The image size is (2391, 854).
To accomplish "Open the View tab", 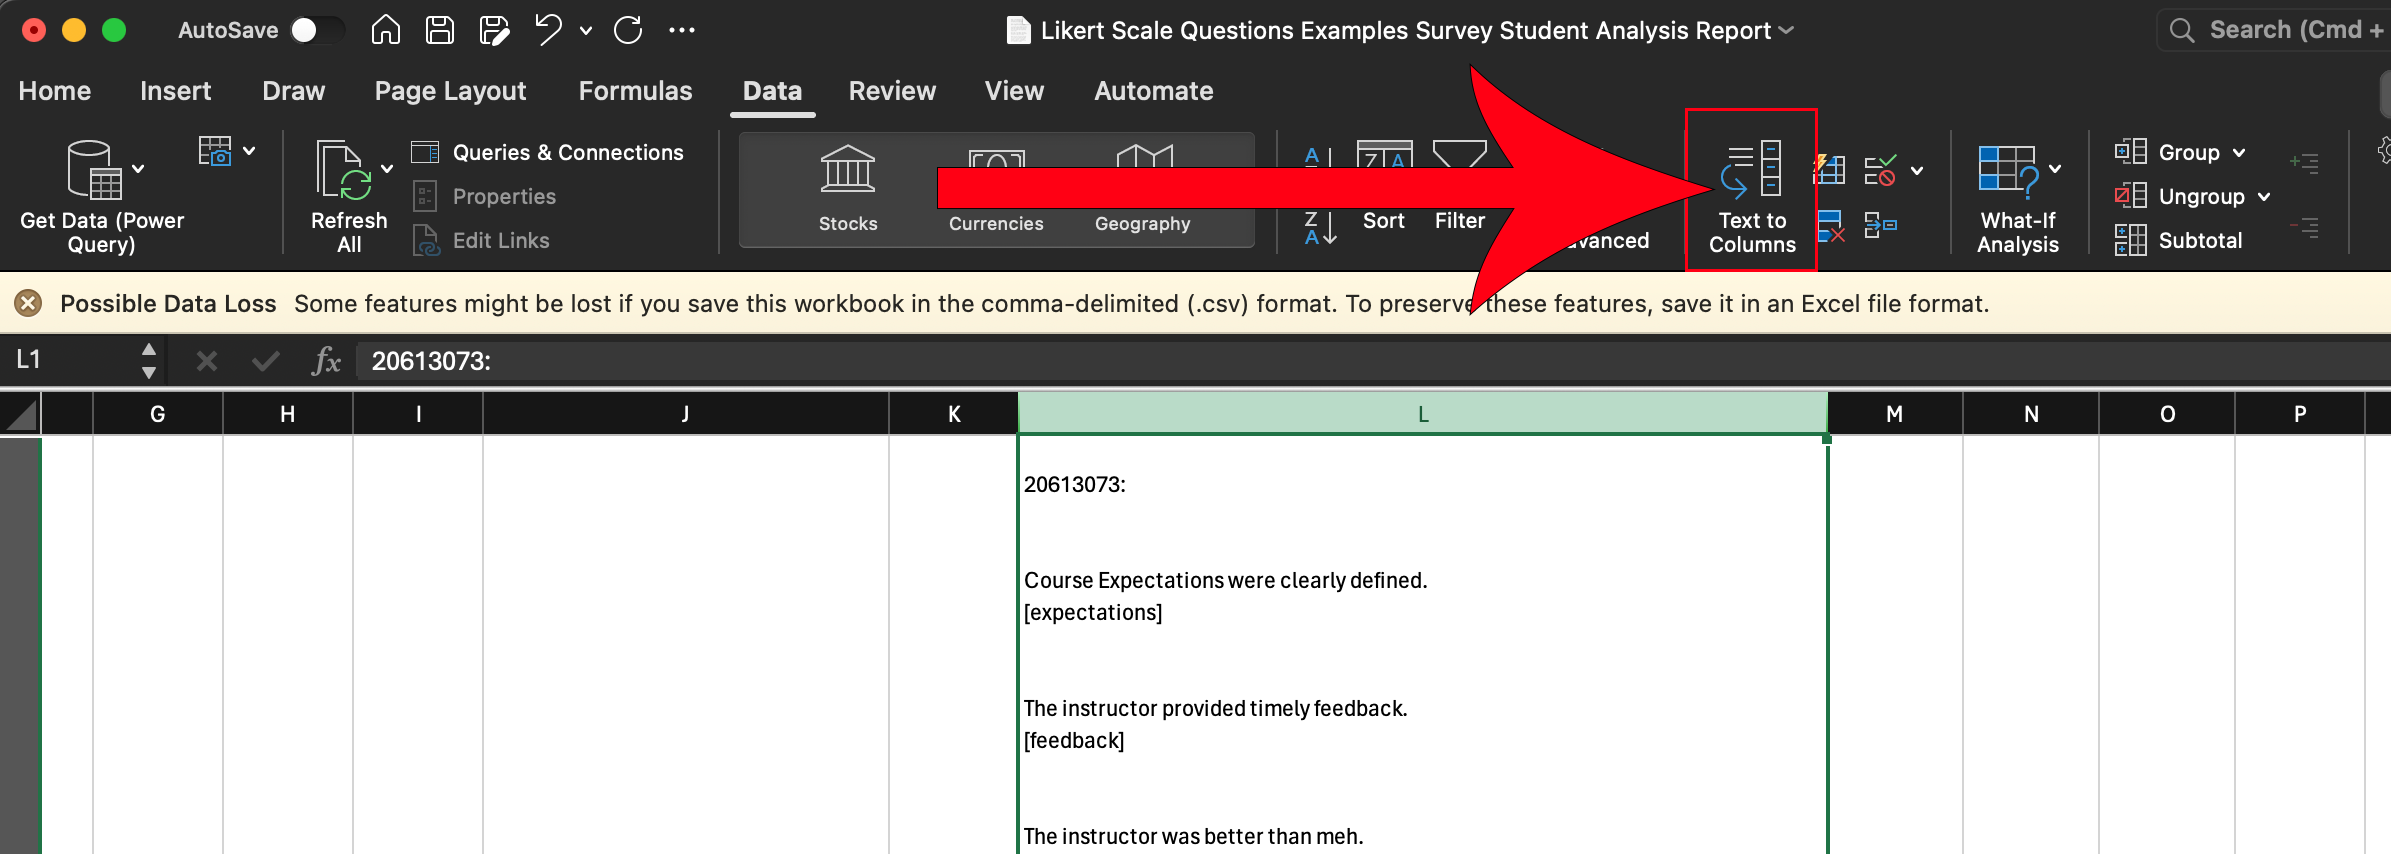I will click(1014, 91).
